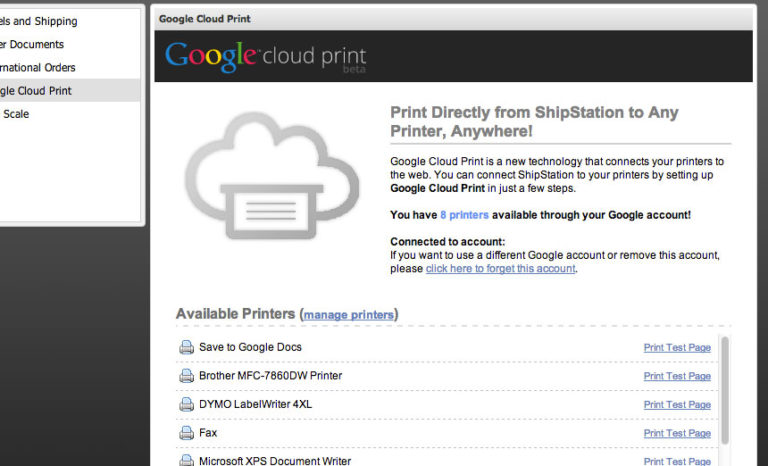Screen dimensions: 768x466
Task: Print test page for Microsoft XPS Document Writer
Action: point(677,461)
